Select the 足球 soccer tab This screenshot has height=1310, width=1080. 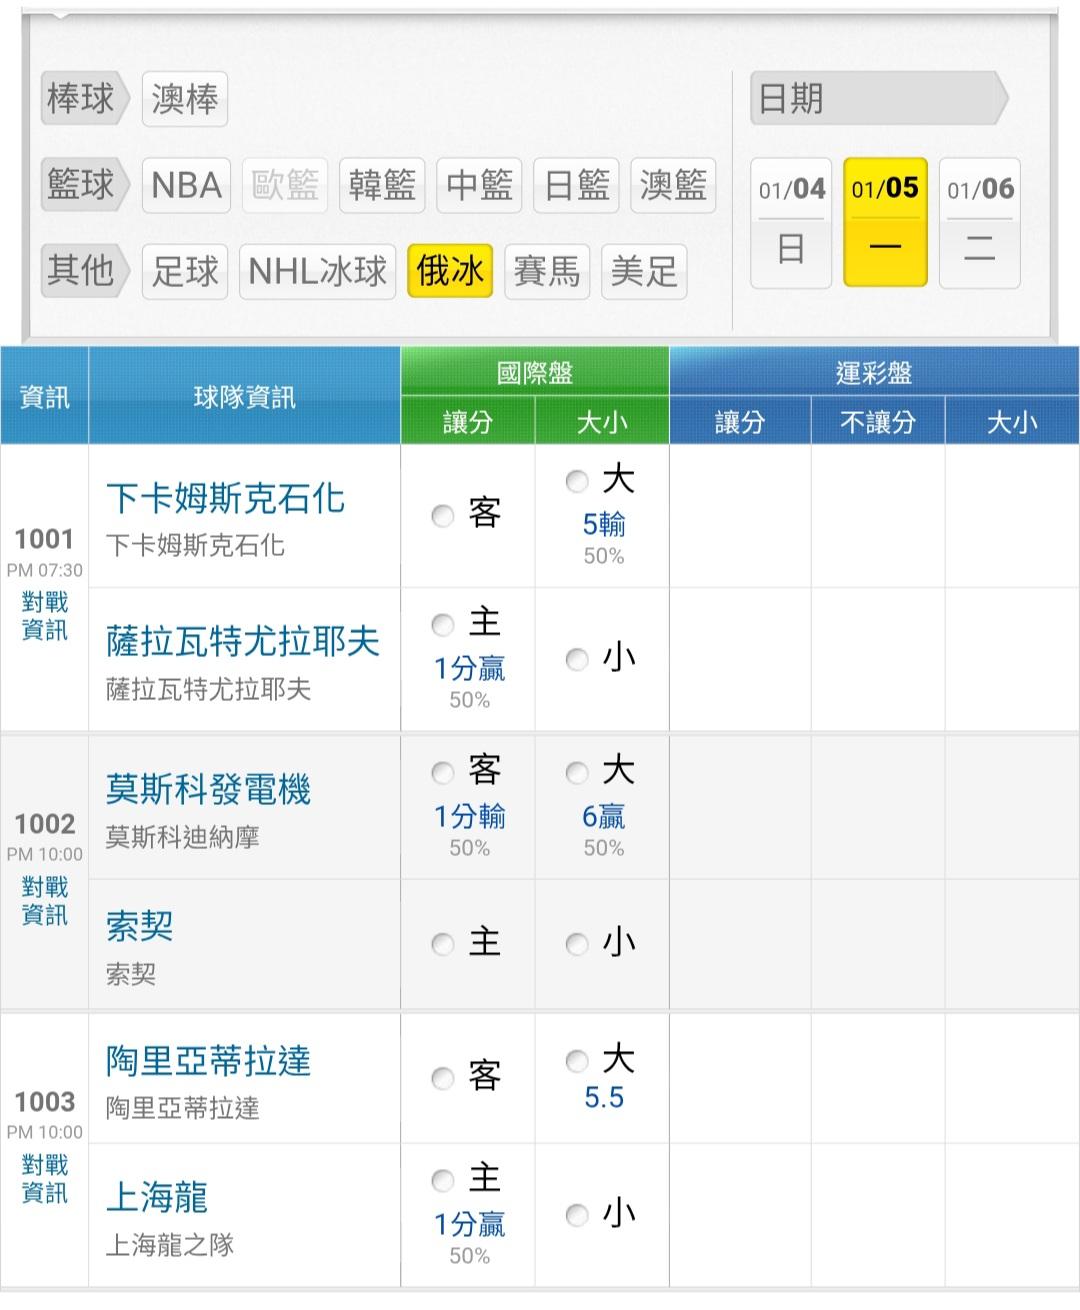pos(185,271)
